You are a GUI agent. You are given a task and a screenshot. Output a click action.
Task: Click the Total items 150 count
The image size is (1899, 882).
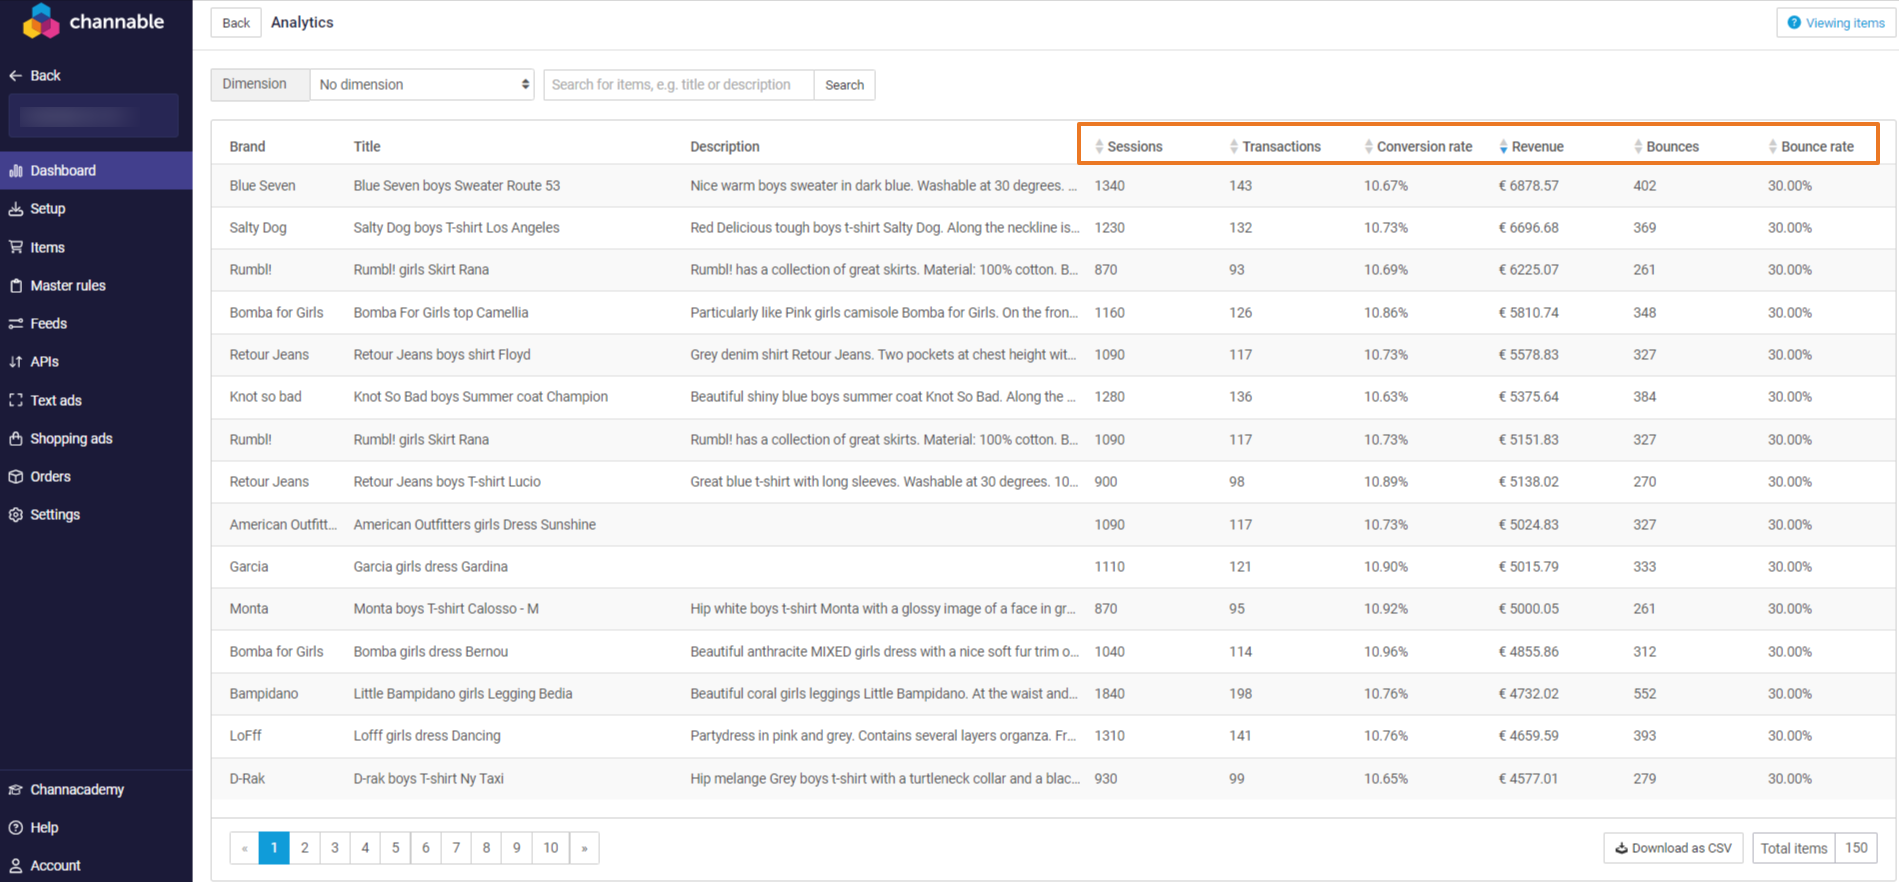tap(1856, 848)
